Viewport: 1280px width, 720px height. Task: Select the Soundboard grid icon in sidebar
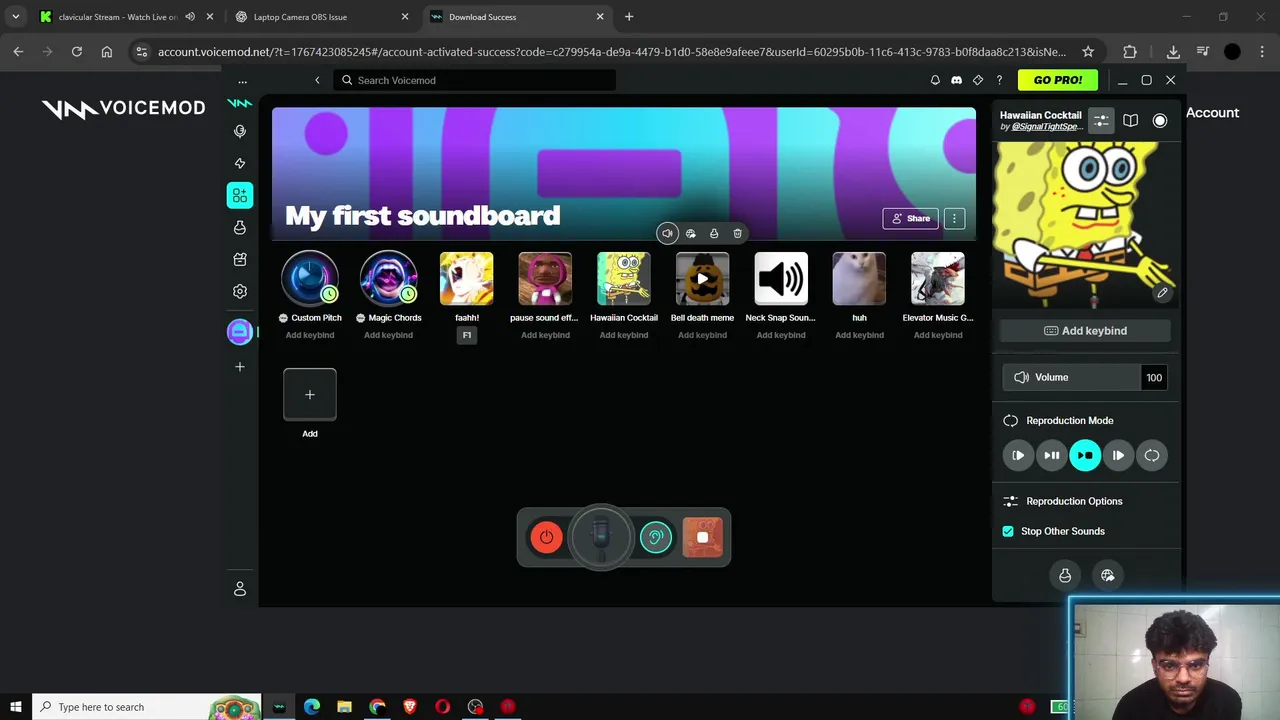click(x=240, y=195)
